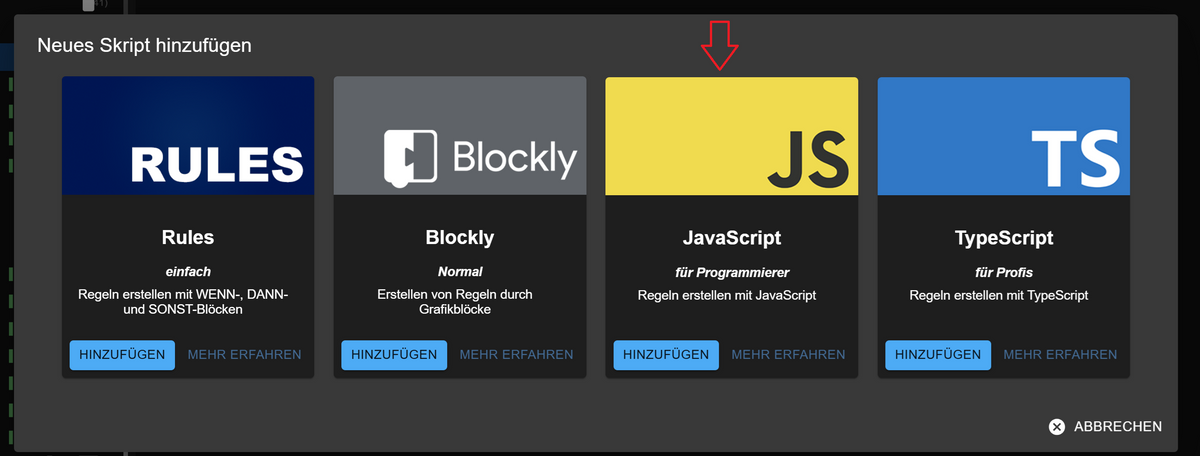Add a new JavaScript script
Viewport: 1200px width, 456px height.
666,355
